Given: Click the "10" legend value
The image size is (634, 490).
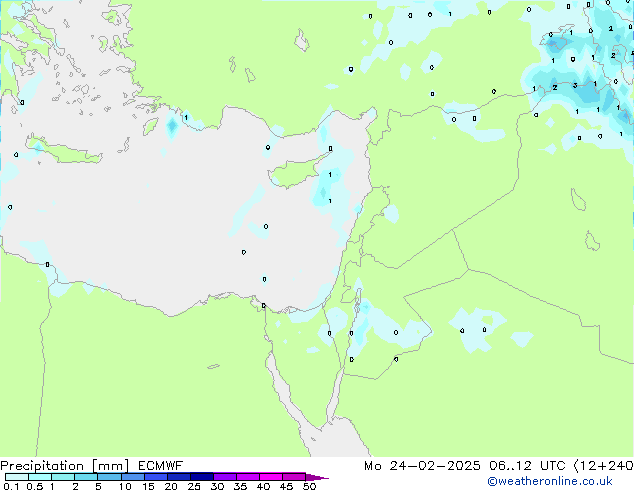Looking at the screenshot, I should (x=125, y=486).
